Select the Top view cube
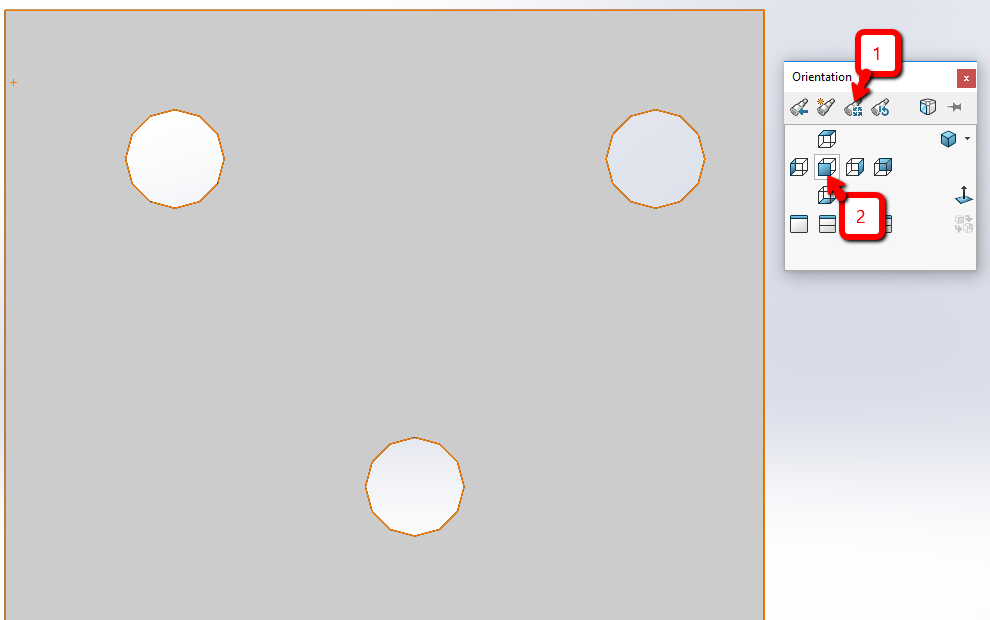990x620 pixels. pos(826,139)
